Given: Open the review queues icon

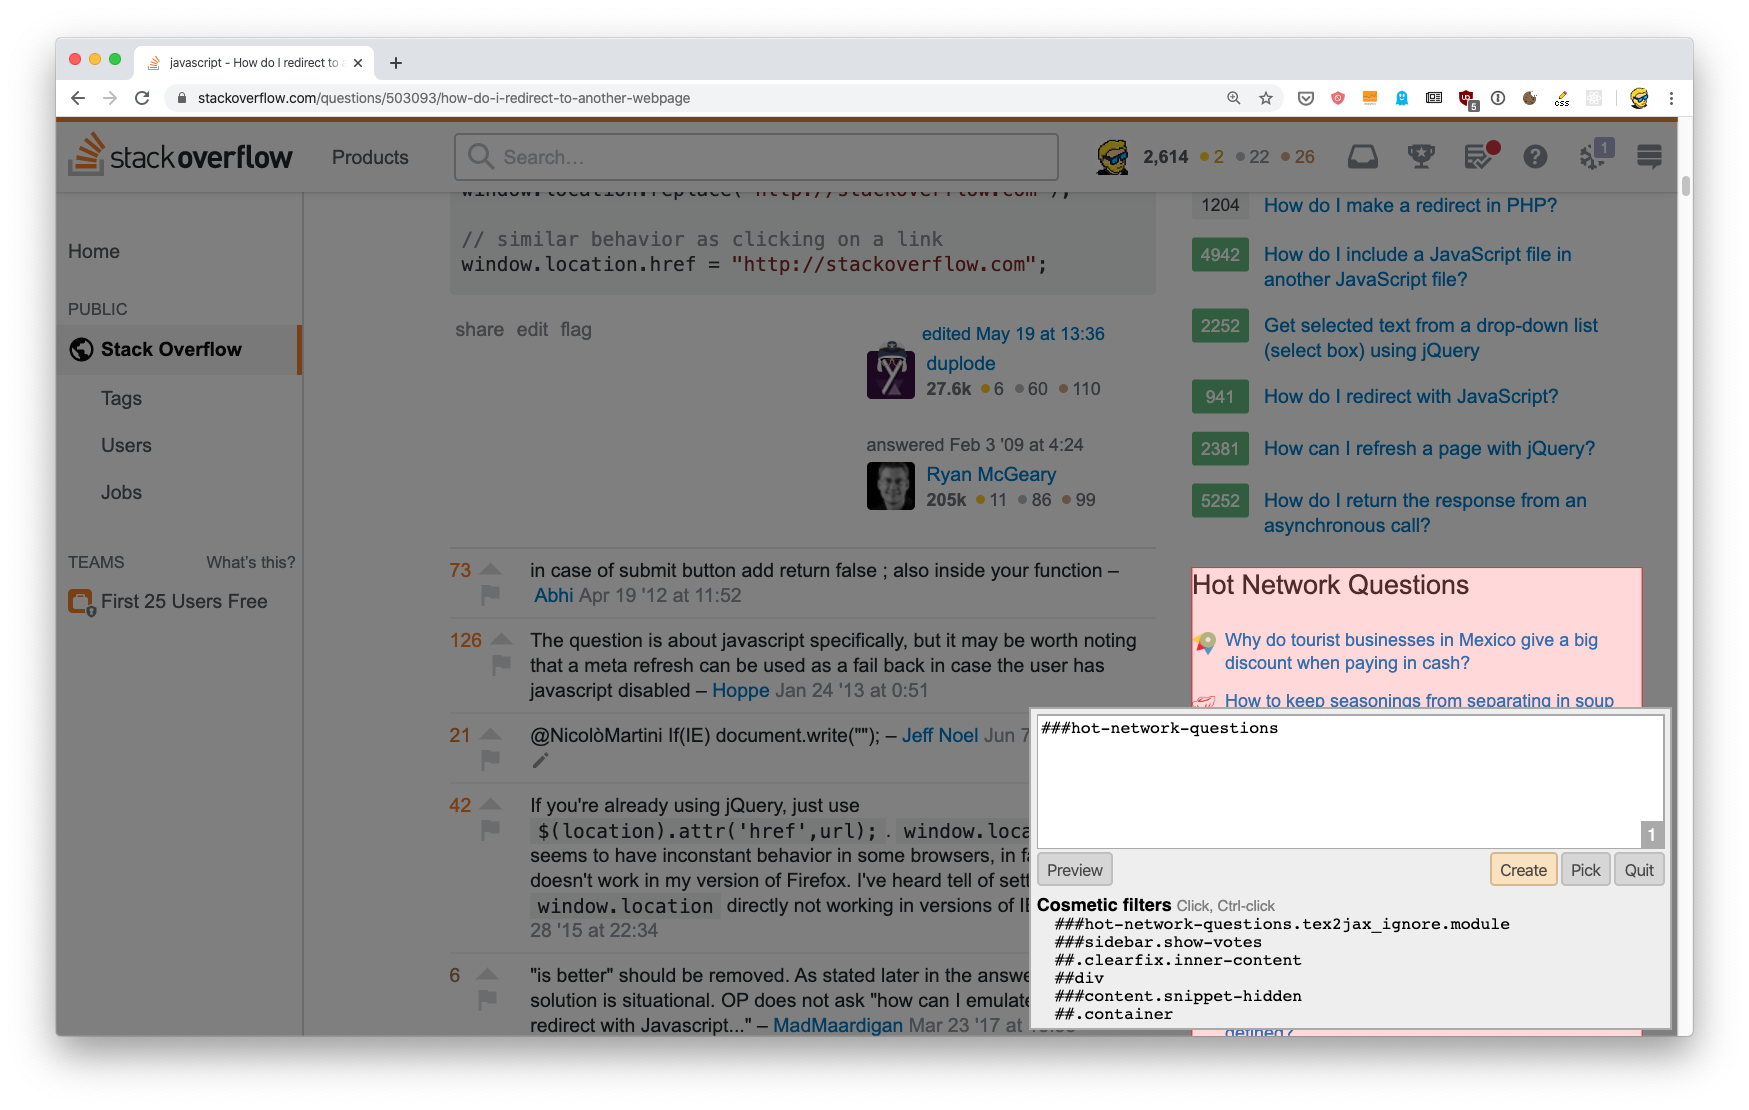Looking at the screenshot, I should pos(1478,157).
